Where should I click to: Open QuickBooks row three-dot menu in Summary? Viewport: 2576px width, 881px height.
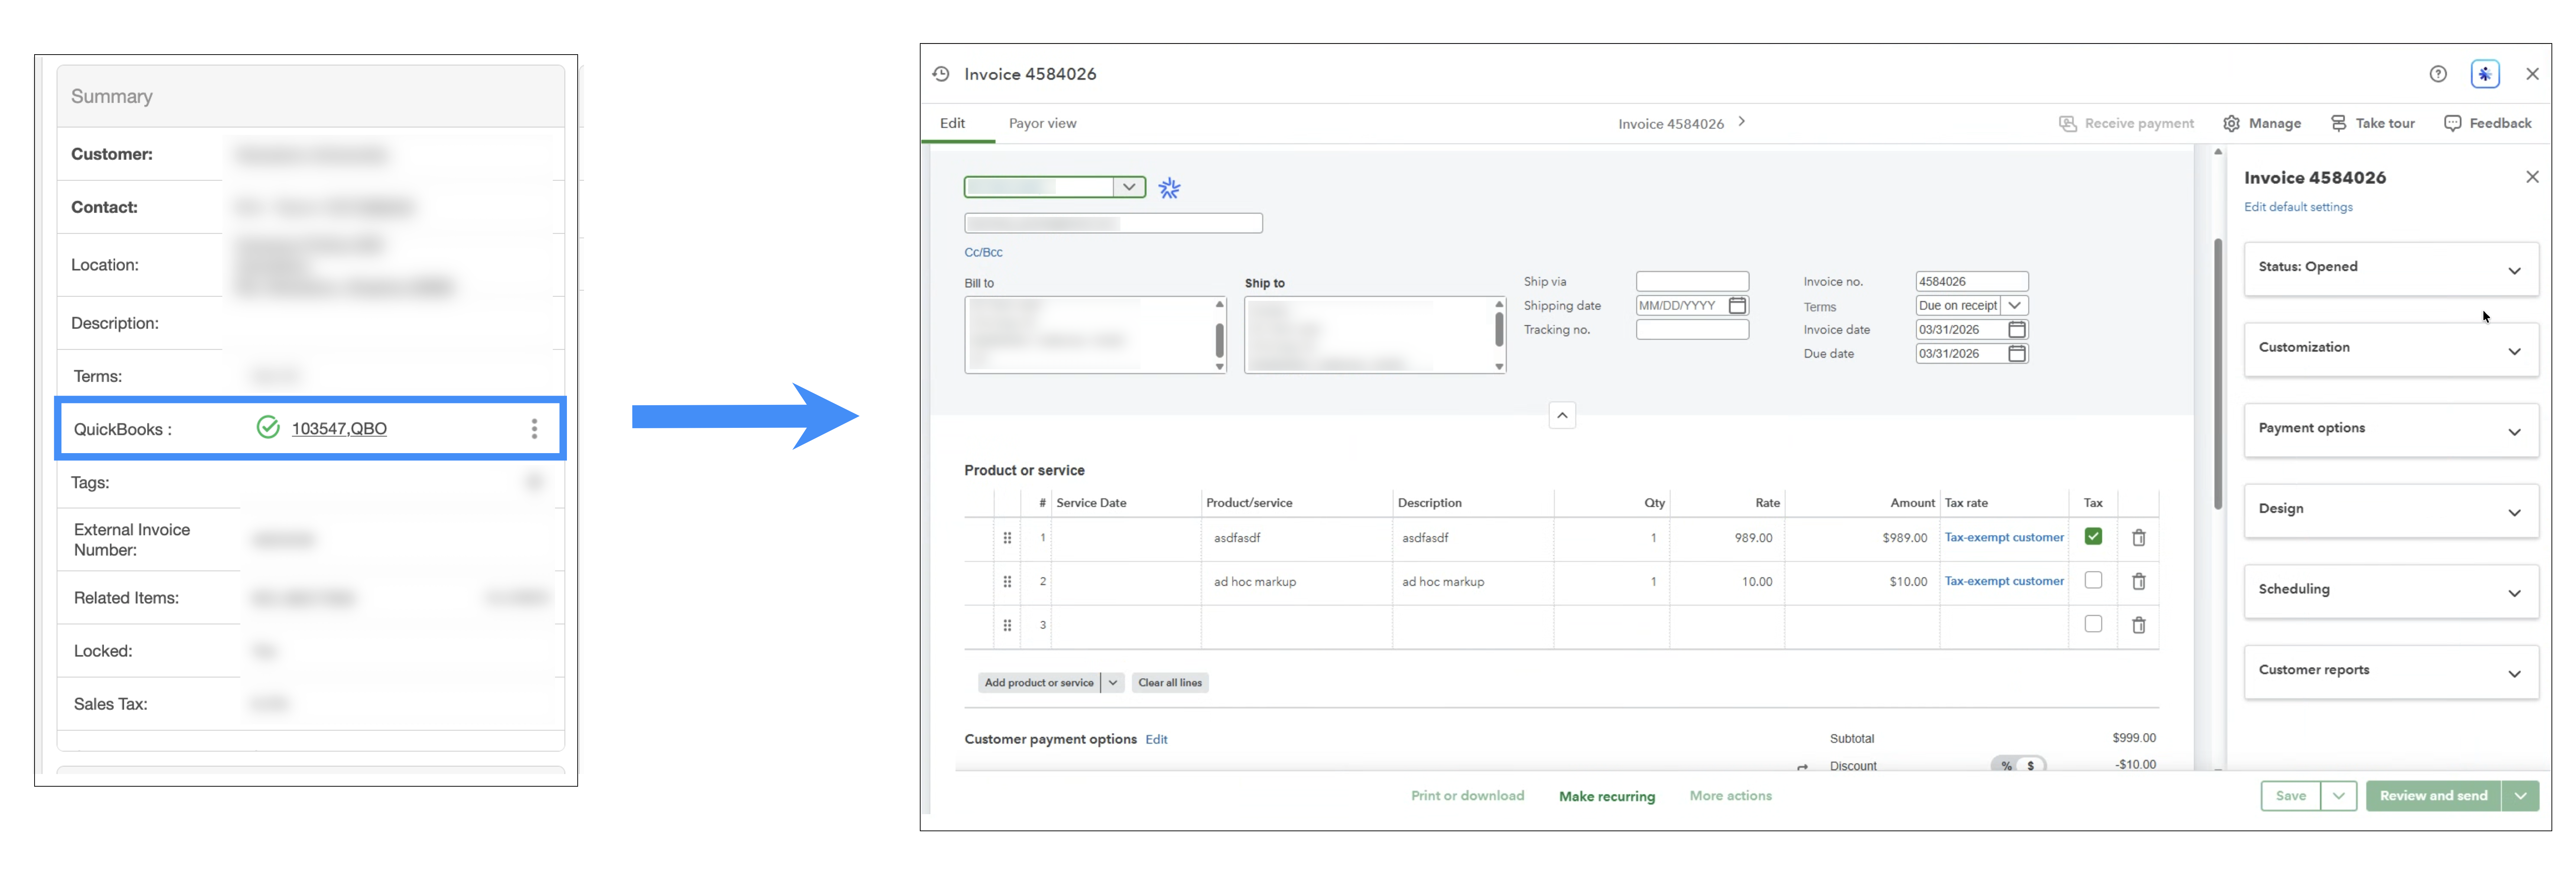534,429
